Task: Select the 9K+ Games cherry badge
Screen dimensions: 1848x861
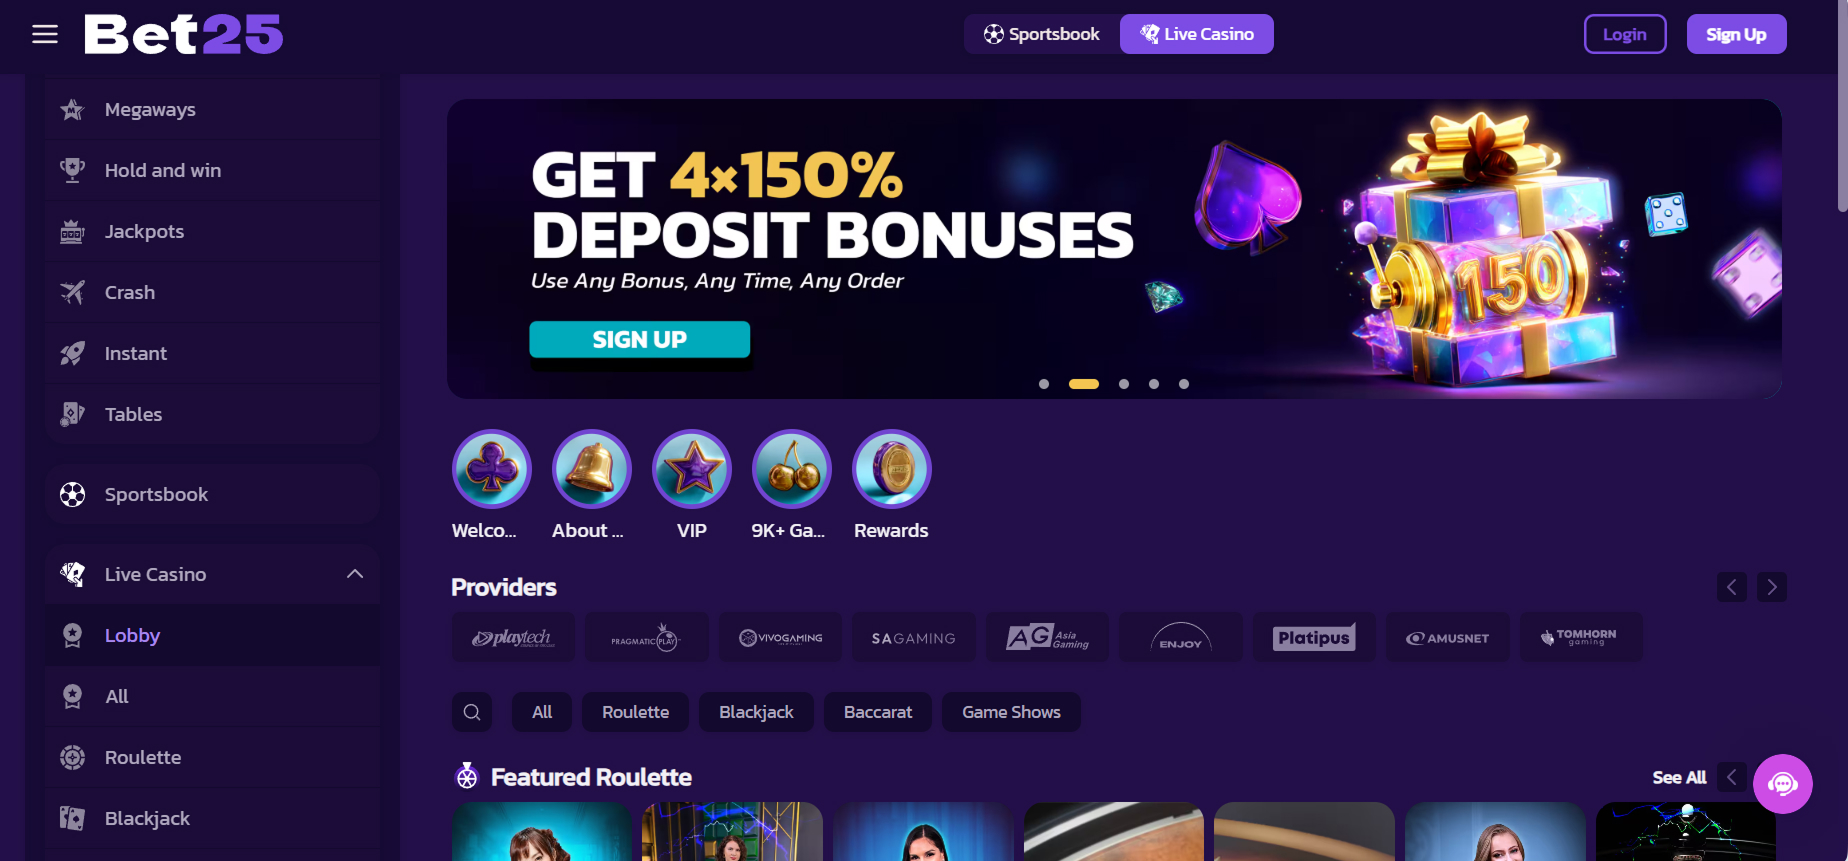Action: 791,469
